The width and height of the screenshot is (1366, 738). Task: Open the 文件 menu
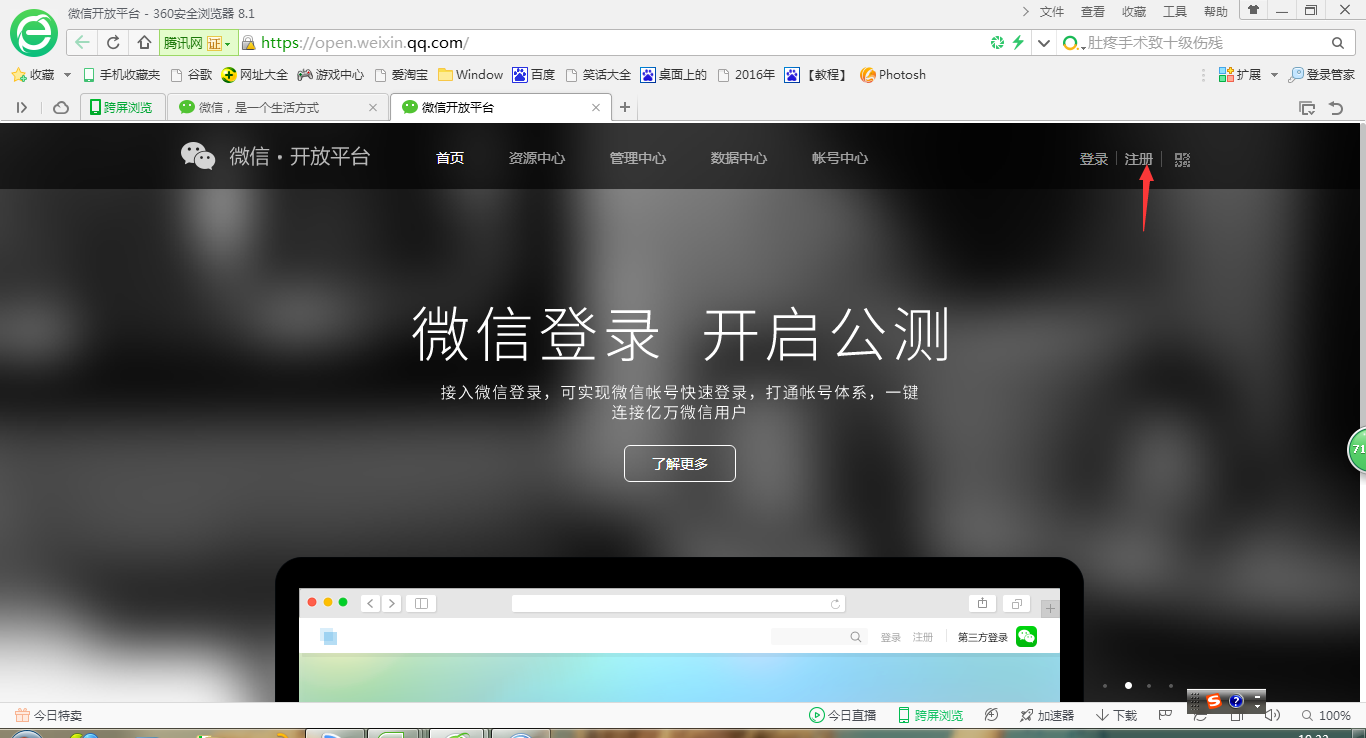click(1052, 12)
